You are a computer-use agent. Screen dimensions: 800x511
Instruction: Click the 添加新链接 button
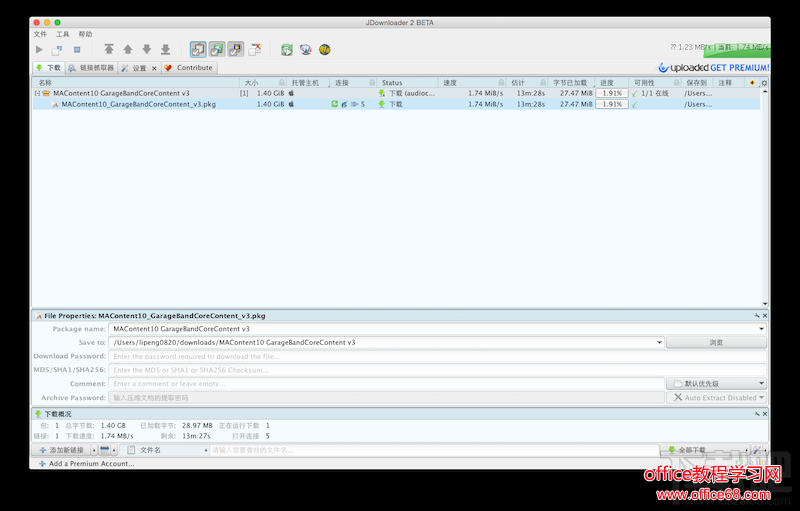(x=61, y=450)
